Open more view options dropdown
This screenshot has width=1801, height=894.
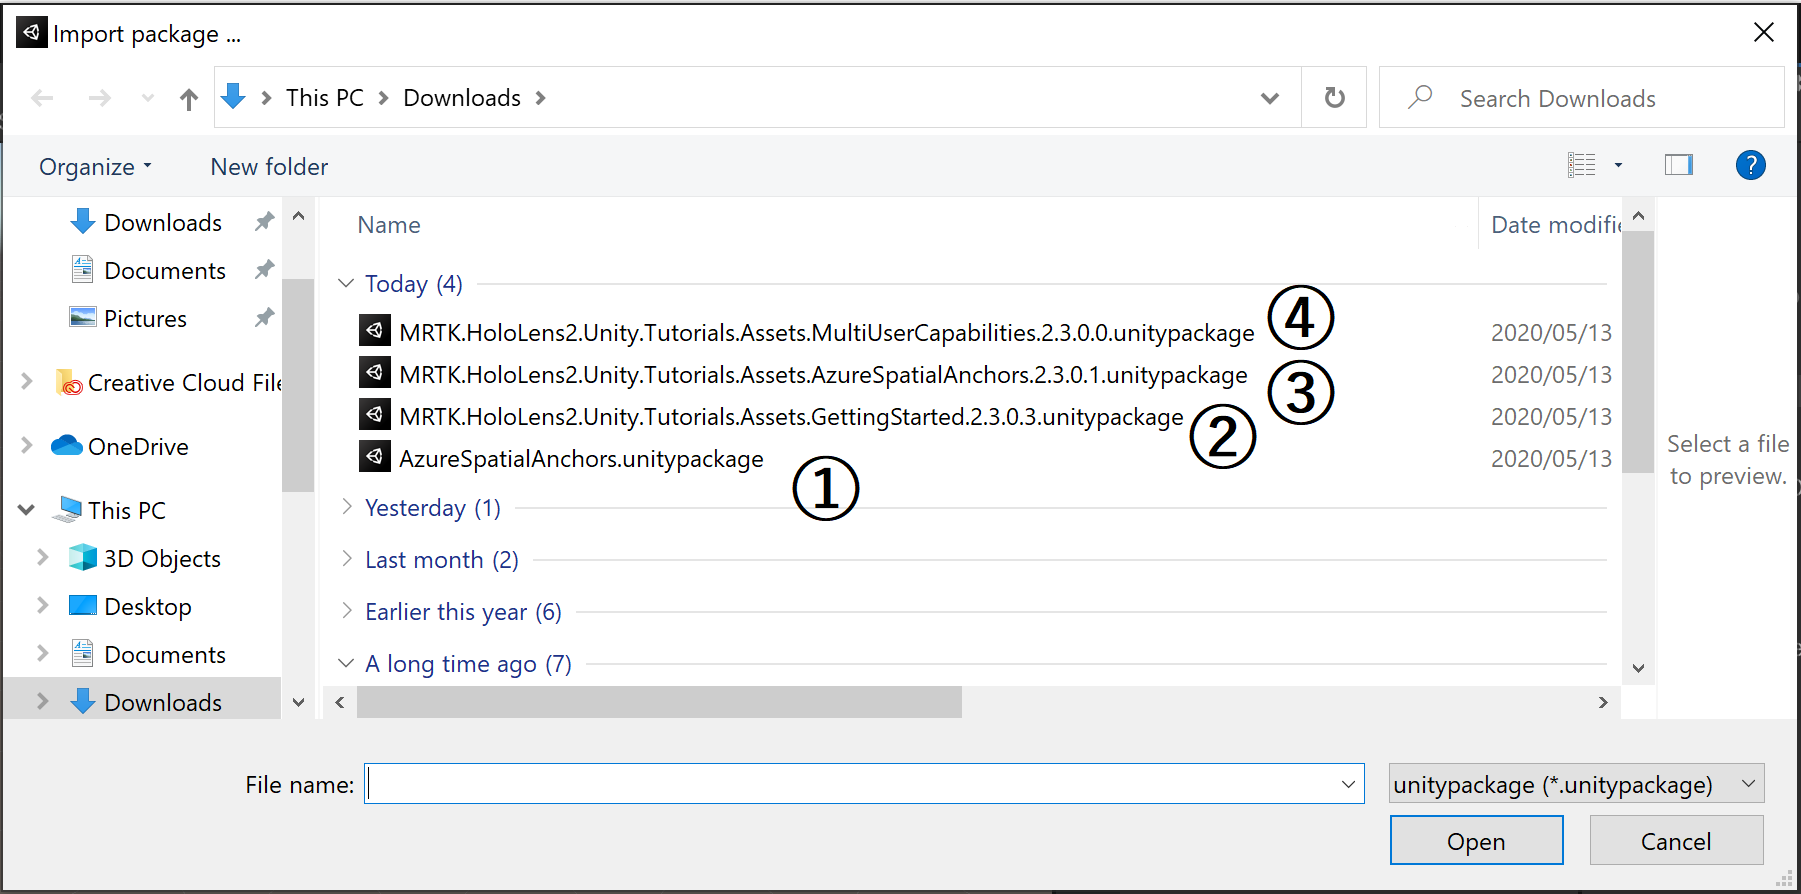(1618, 166)
